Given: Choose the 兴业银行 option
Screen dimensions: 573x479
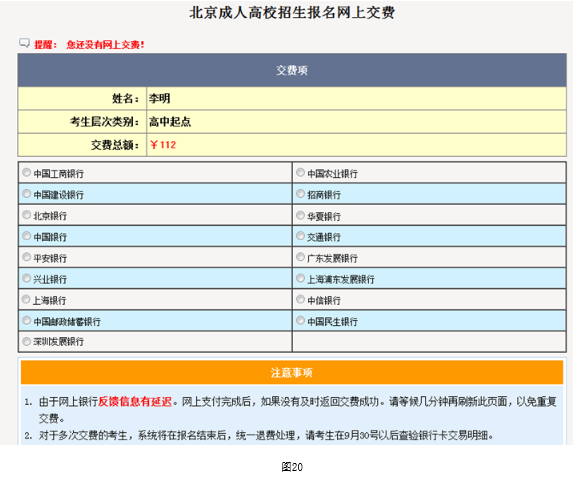Looking at the screenshot, I should [x=26, y=278].
